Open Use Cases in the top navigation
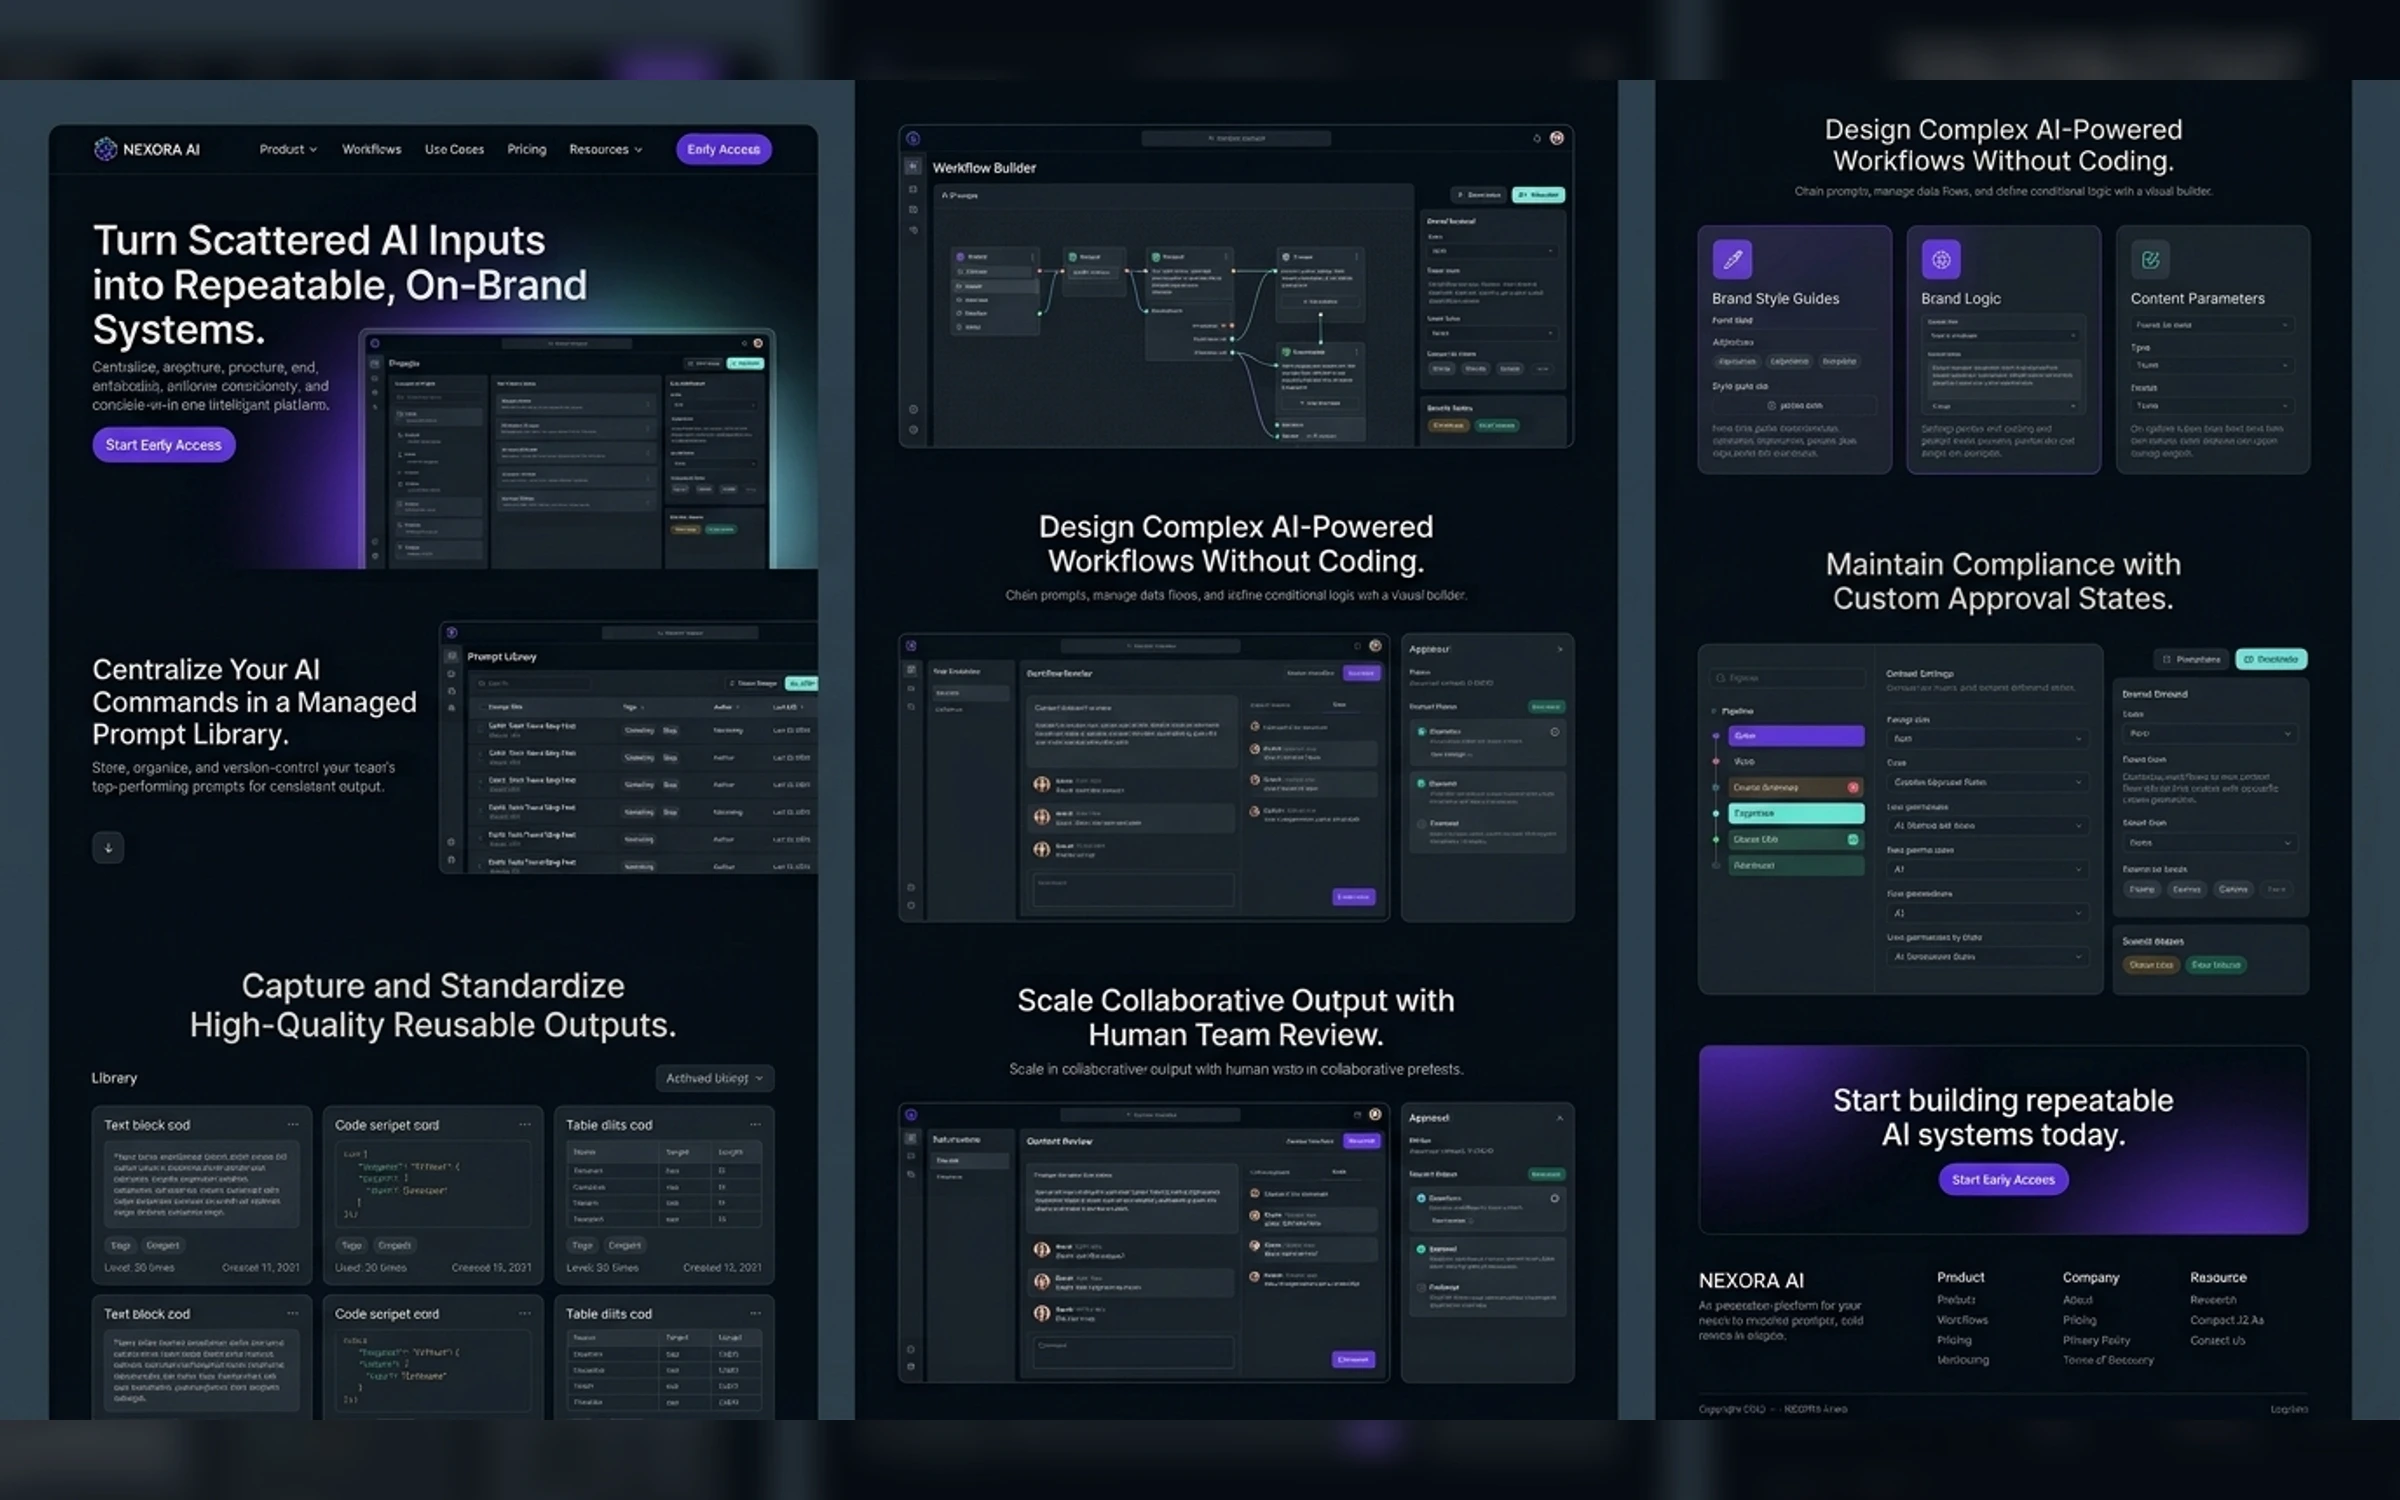This screenshot has height=1500, width=2400. 454,149
